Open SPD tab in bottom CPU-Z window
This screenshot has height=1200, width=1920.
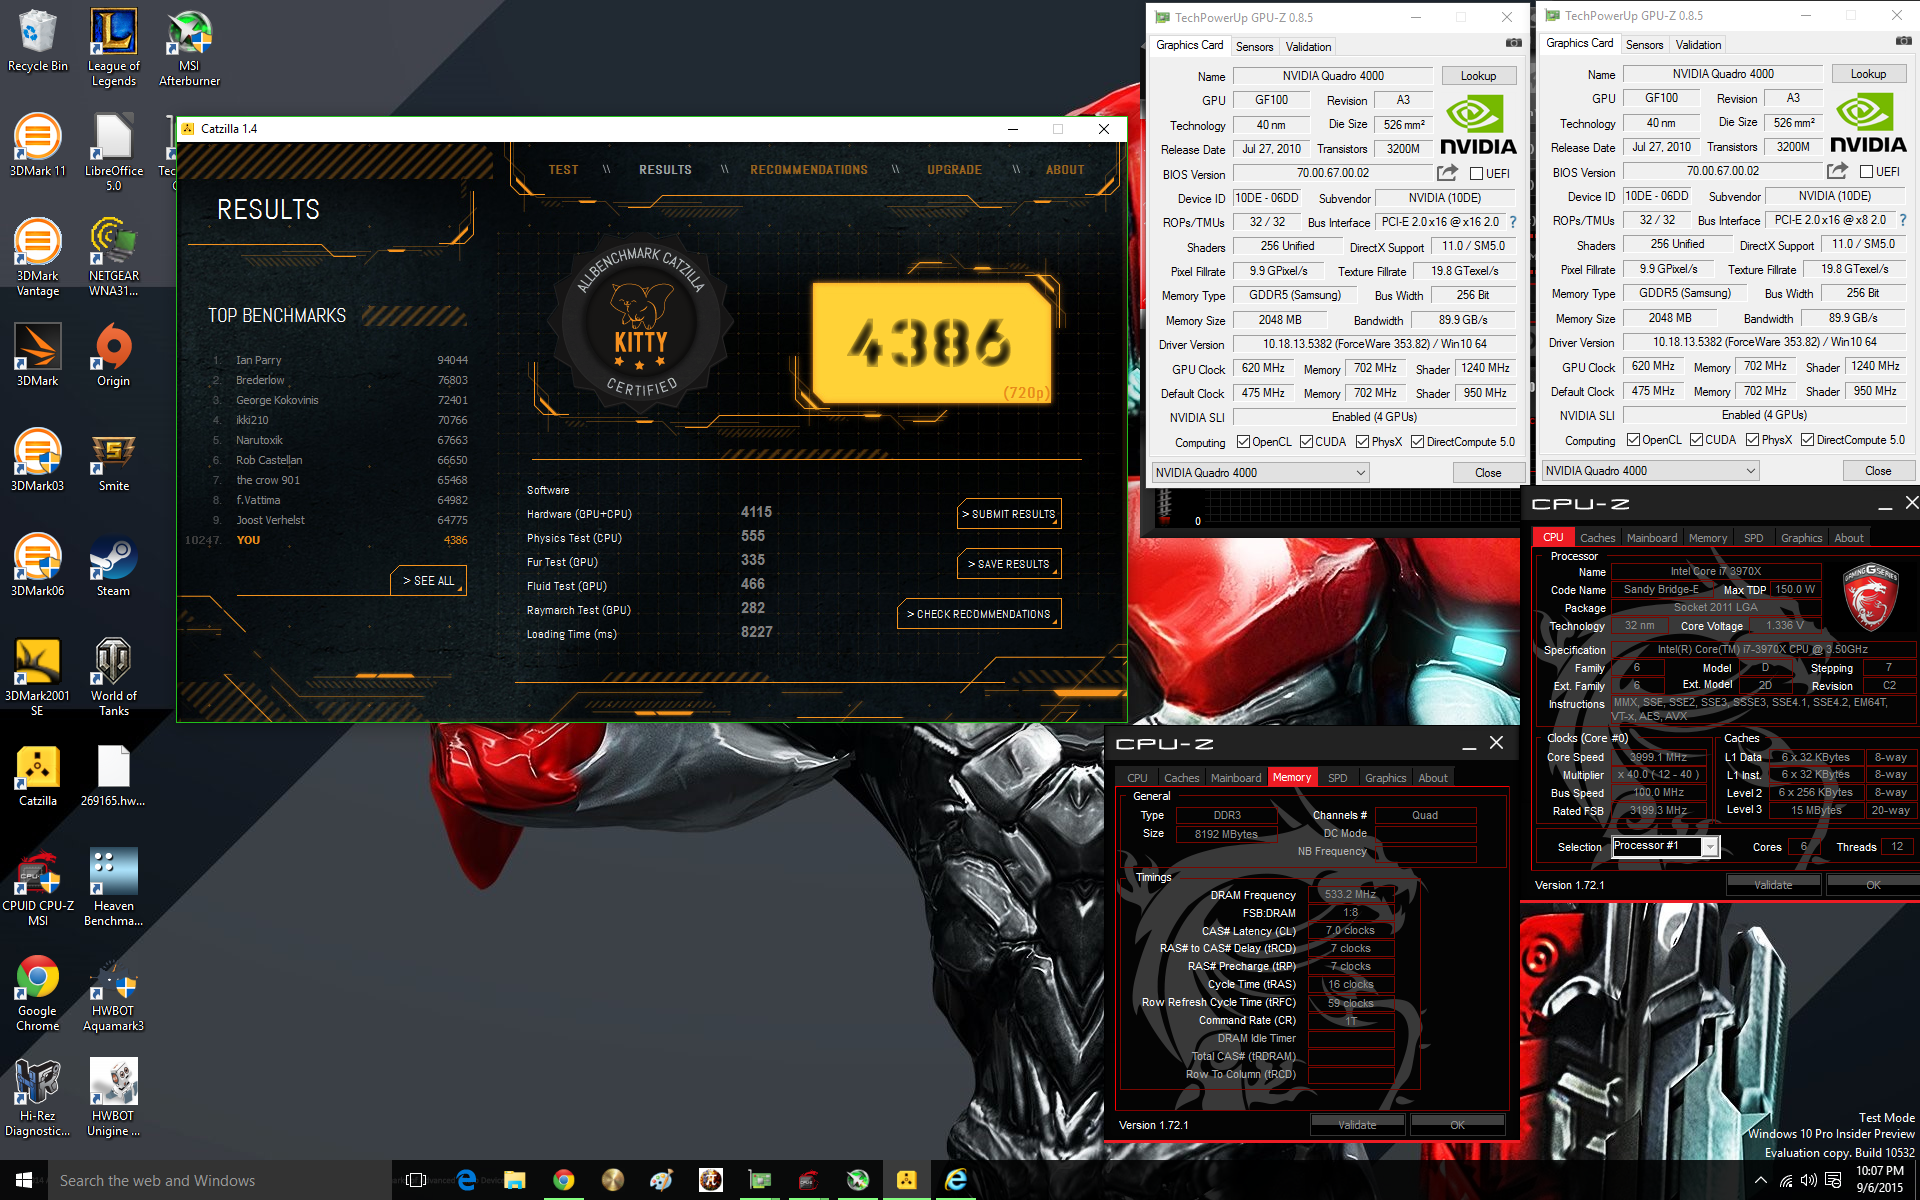[x=1337, y=778]
